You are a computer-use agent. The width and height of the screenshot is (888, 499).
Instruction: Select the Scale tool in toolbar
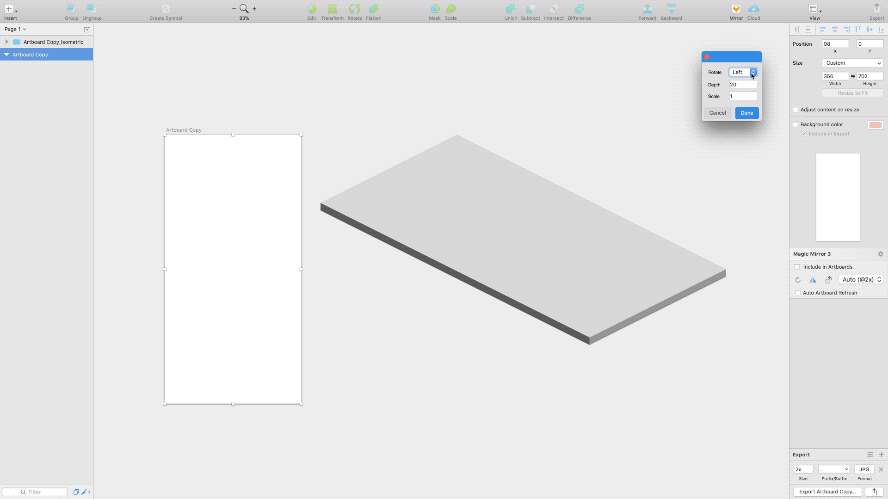pos(451,9)
